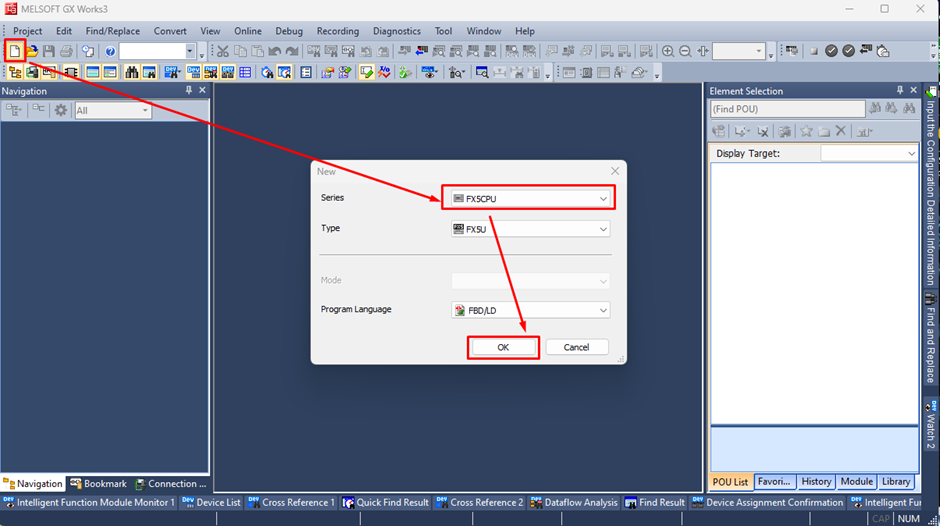The width and height of the screenshot is (940, 526).
Task: Click the blue question mark help icon
Action: [110, 52]
